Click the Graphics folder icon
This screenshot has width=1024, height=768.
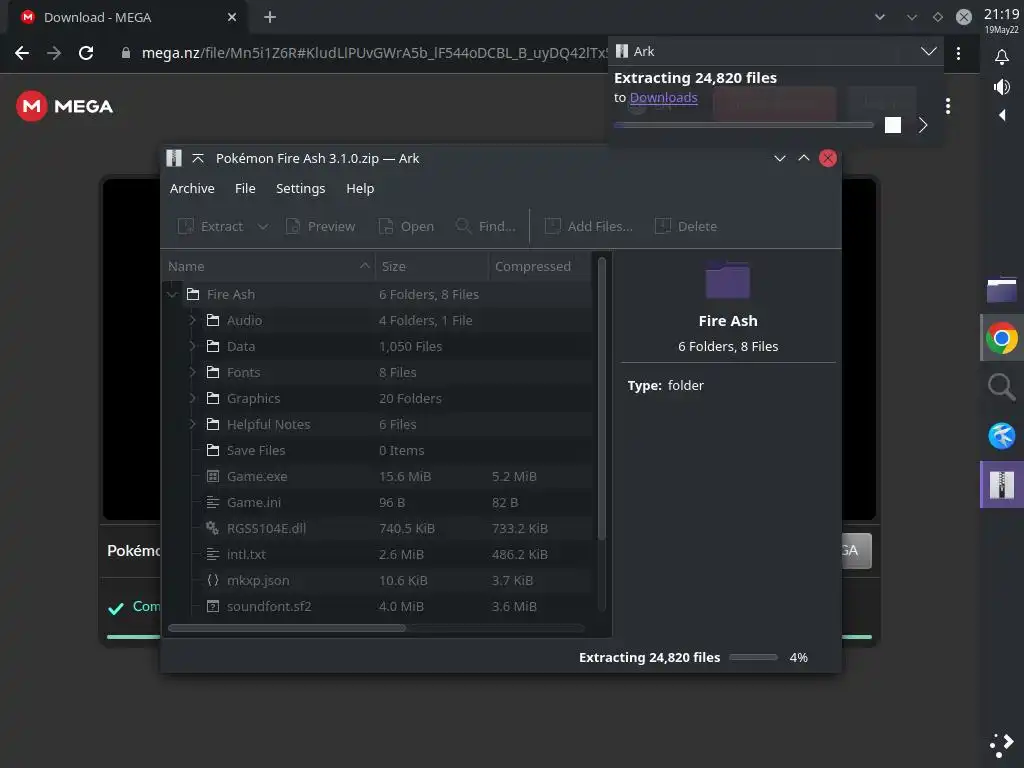tap(213, 398)
